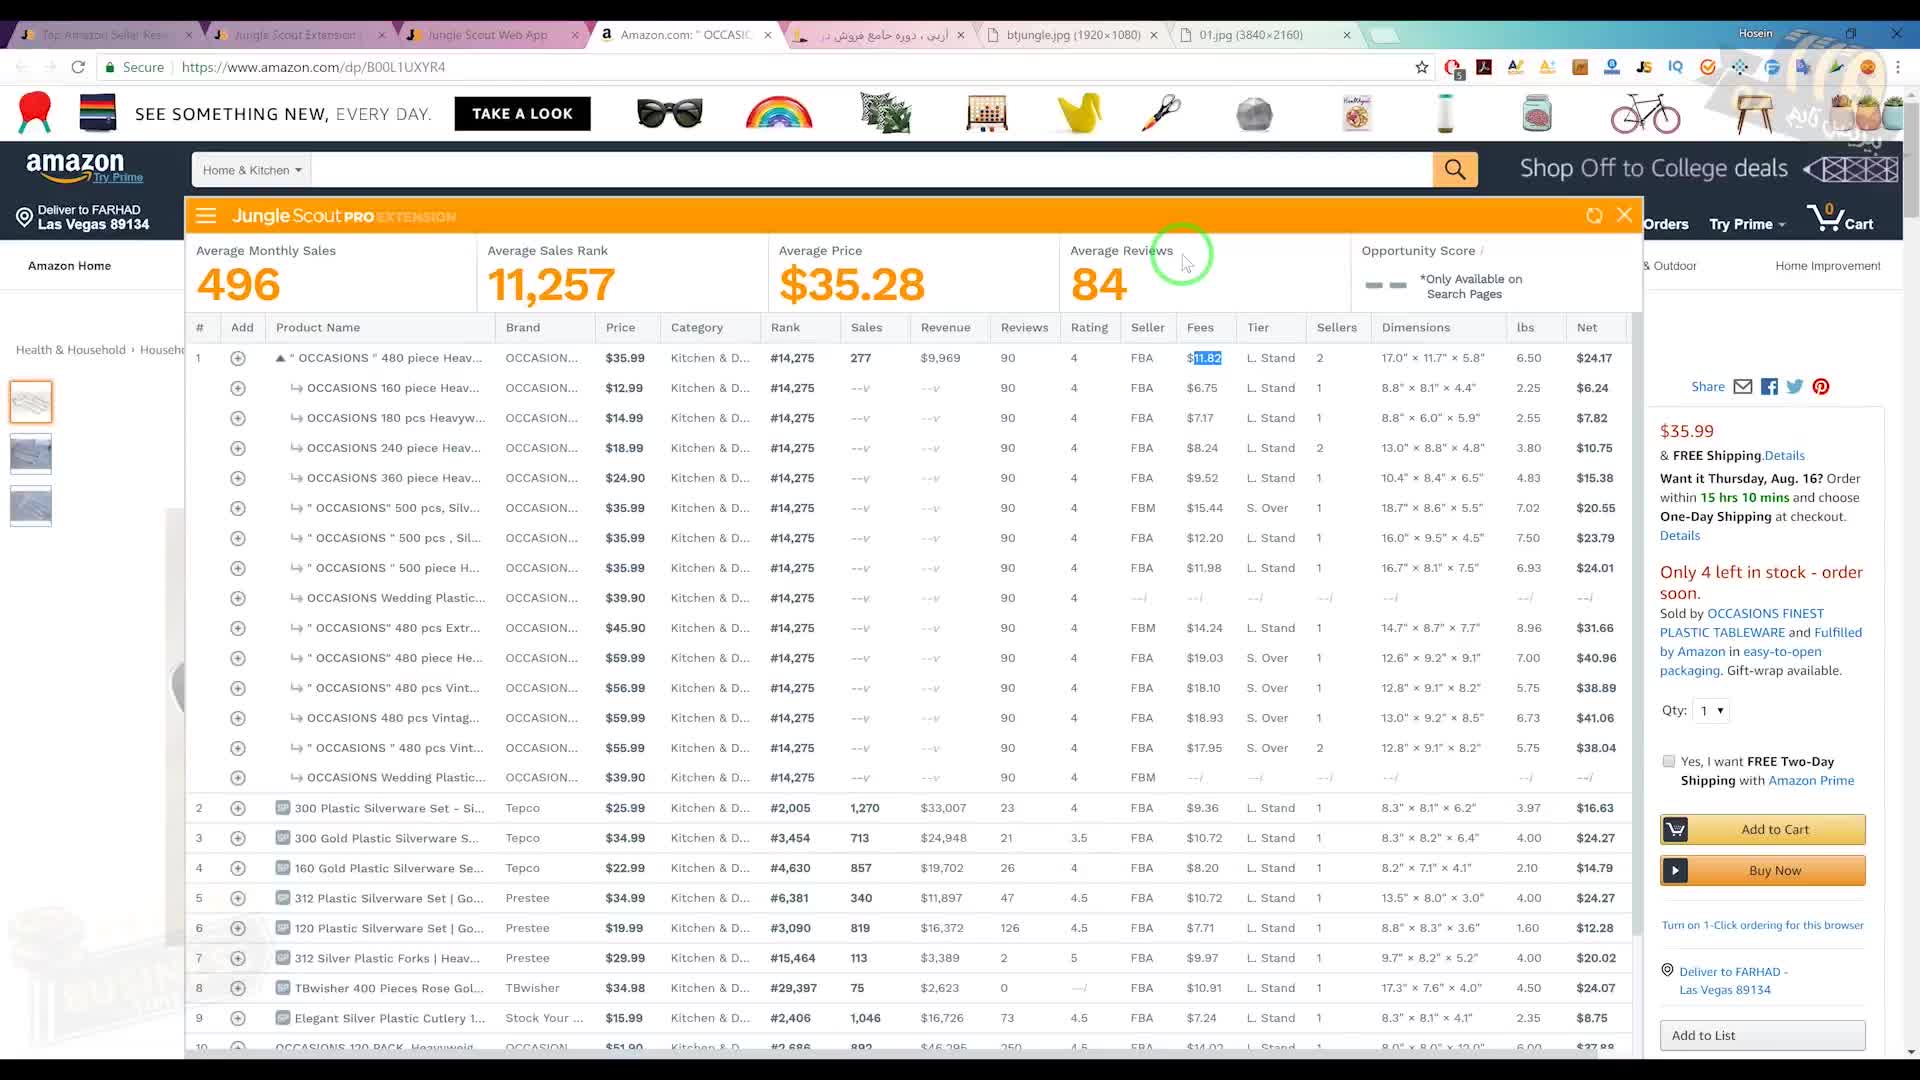The width and height of the screenshot is (1920, 1080).
Task: Add Tepco 300 Plastic Silverware Set row
Action: [x=238, y=808]
